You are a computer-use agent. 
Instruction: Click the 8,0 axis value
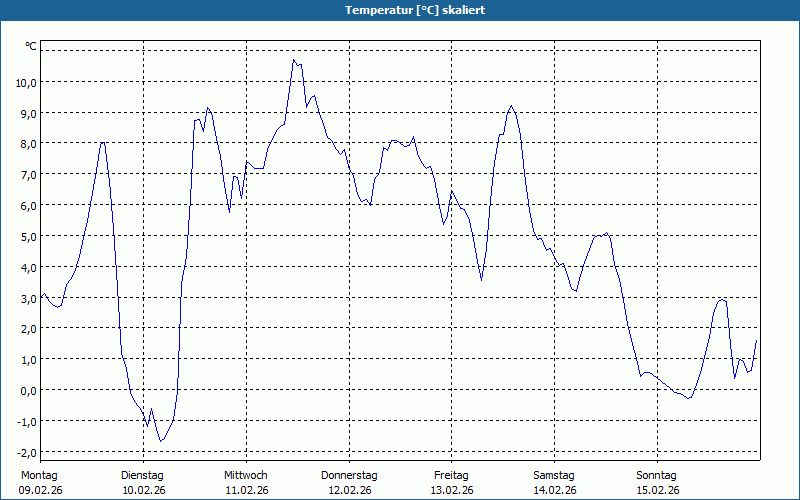pyautogui.click(x=29, y=144)
